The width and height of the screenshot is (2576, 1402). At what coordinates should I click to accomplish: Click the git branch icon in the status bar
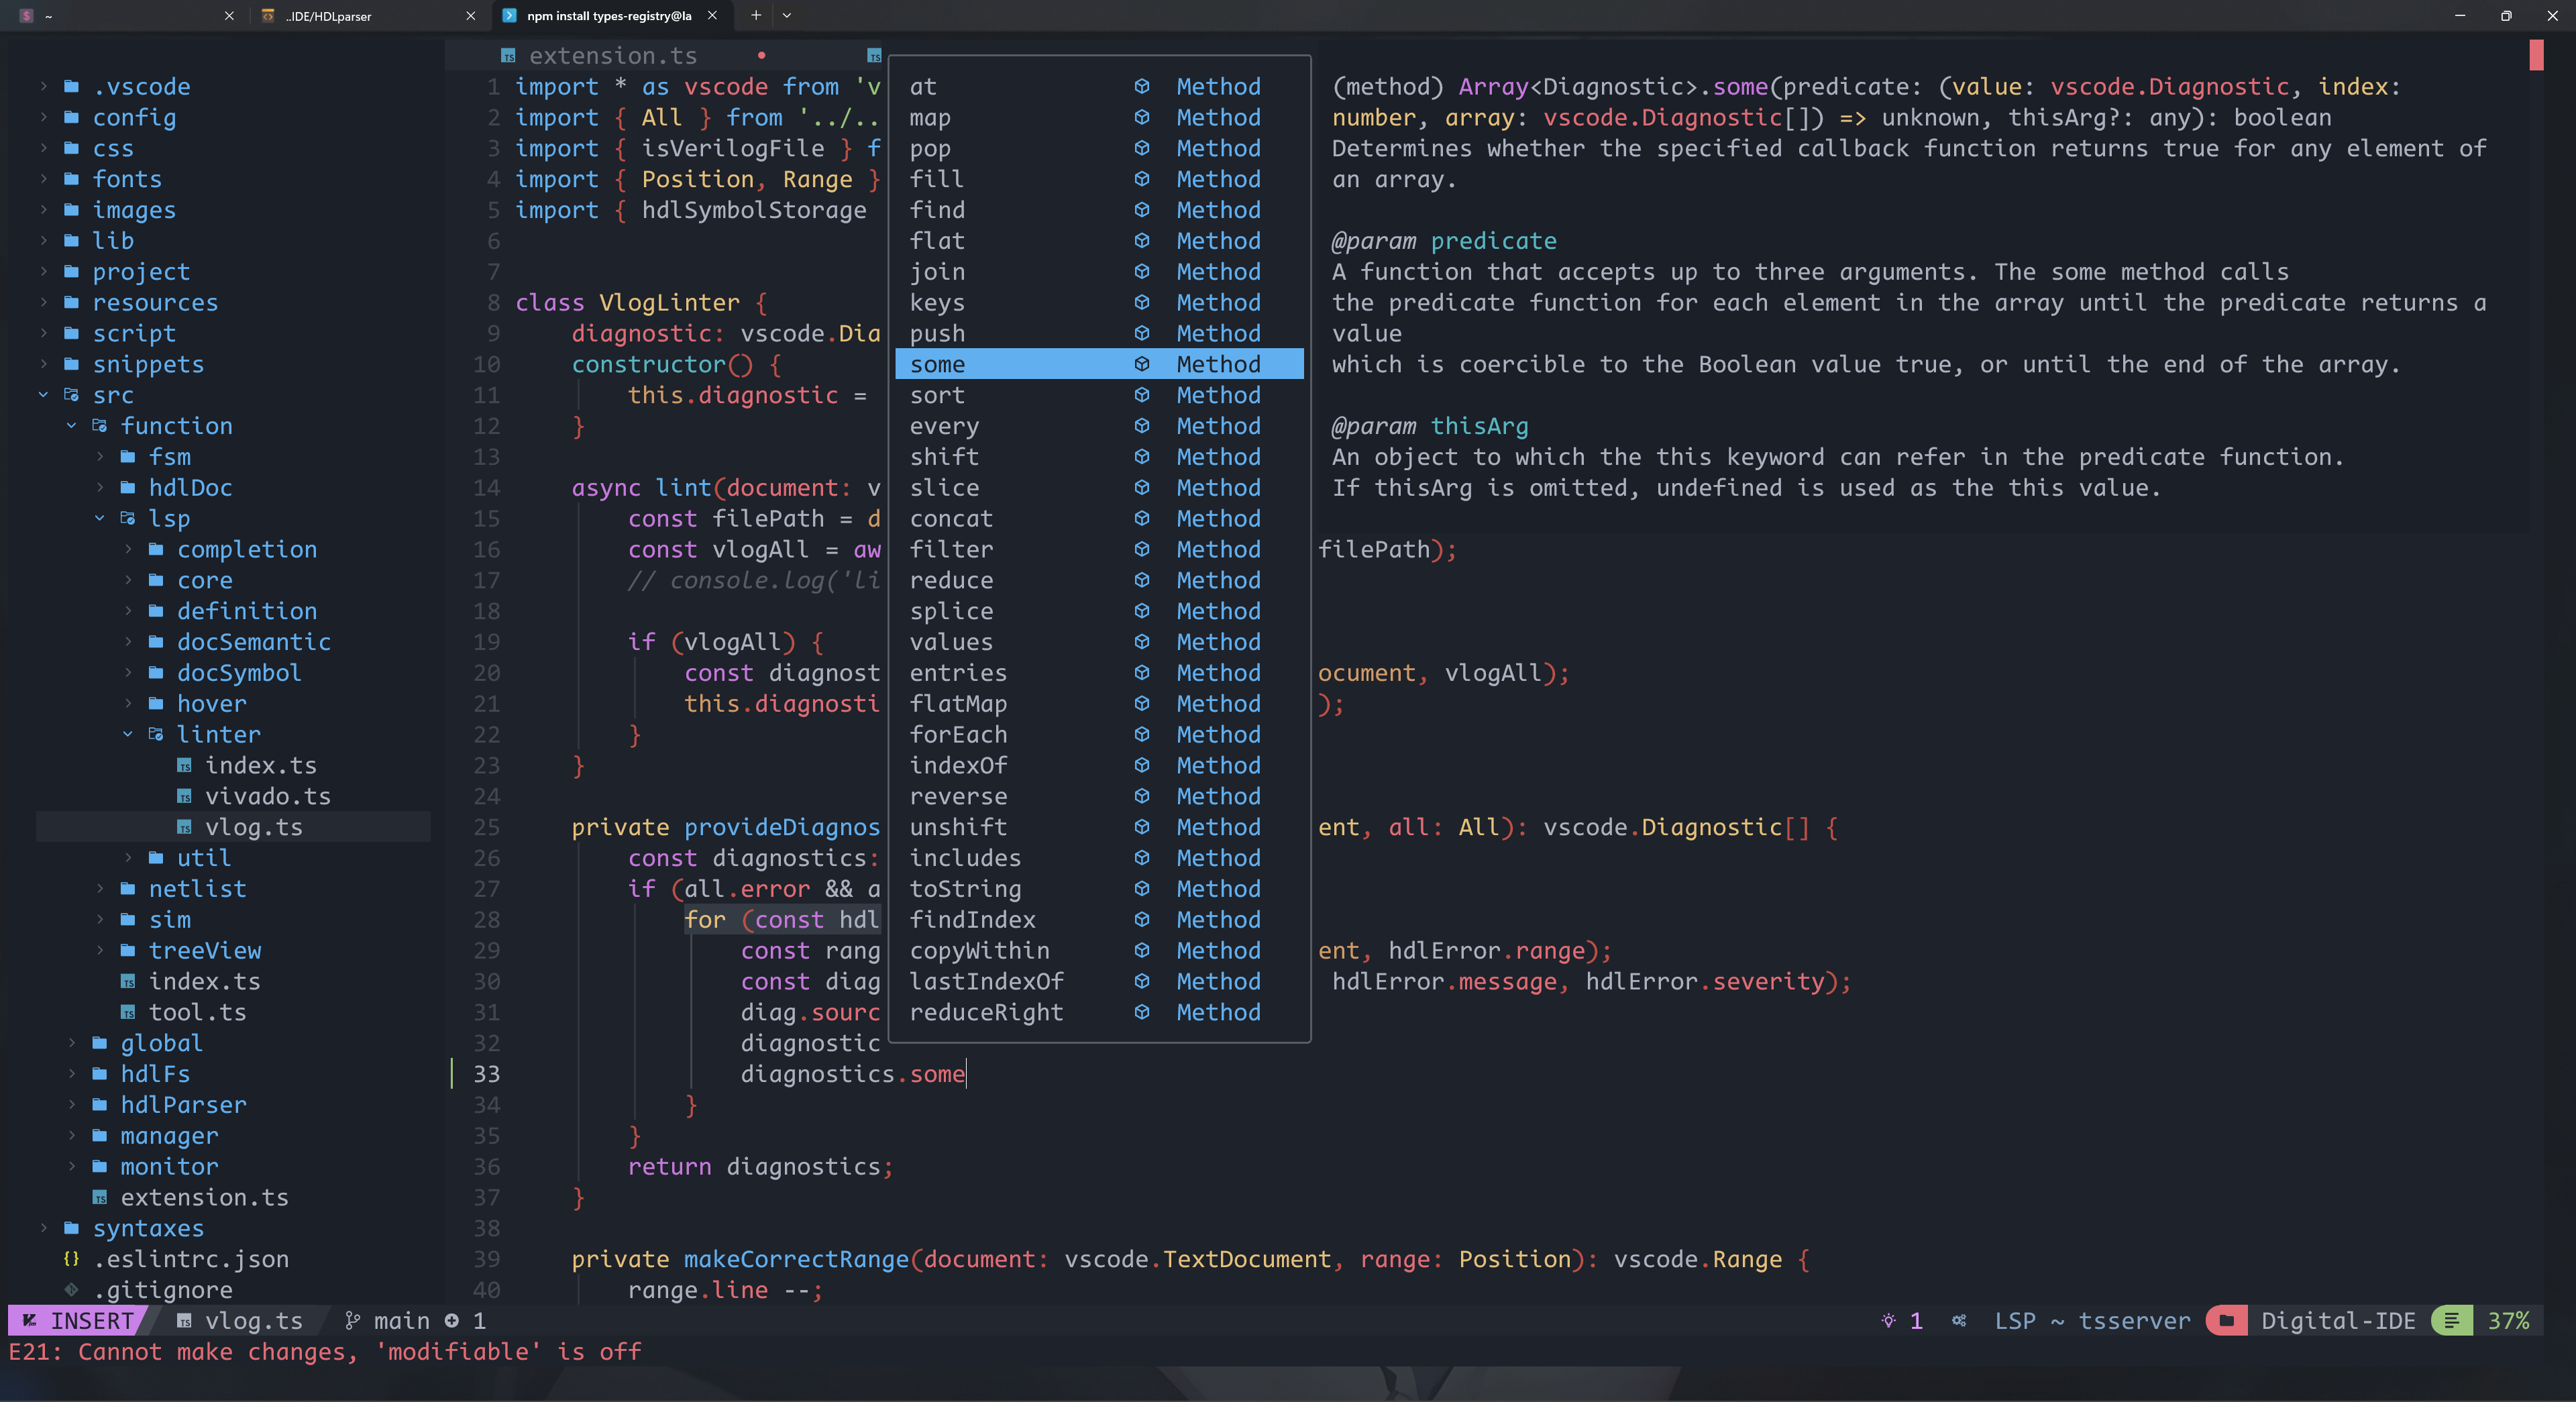(352, 1320)
